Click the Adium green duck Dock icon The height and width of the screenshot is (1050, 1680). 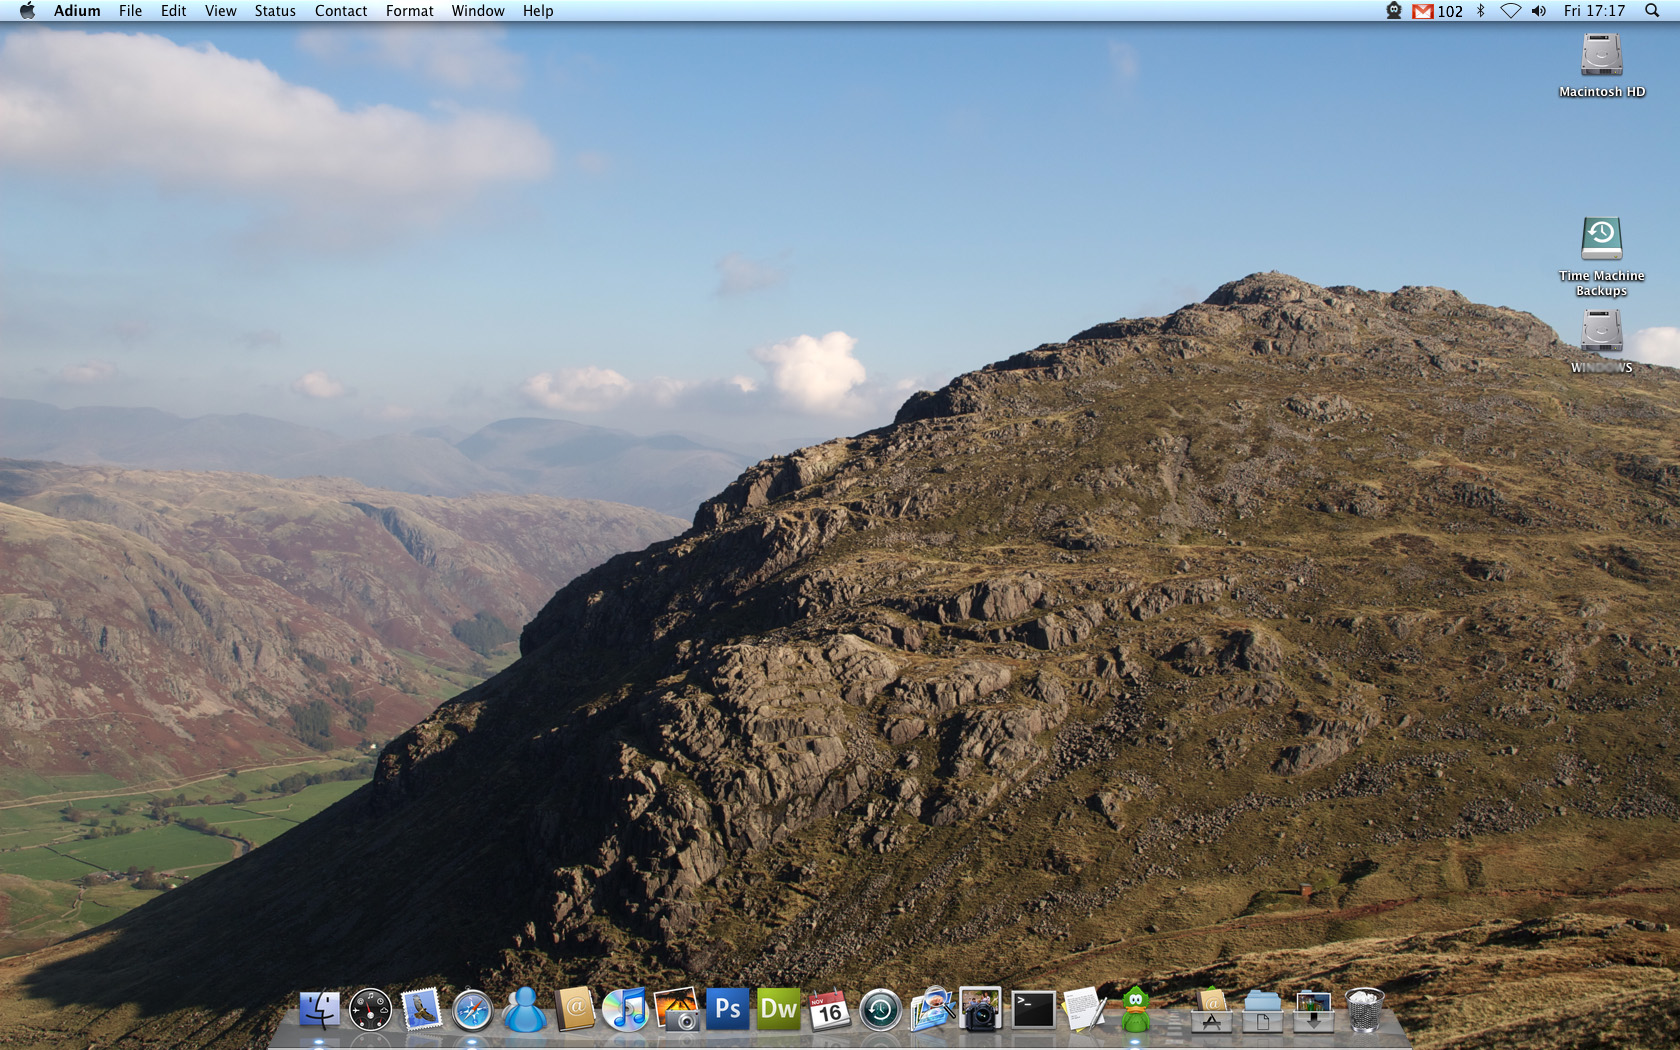click(x=1135, y=1010)
